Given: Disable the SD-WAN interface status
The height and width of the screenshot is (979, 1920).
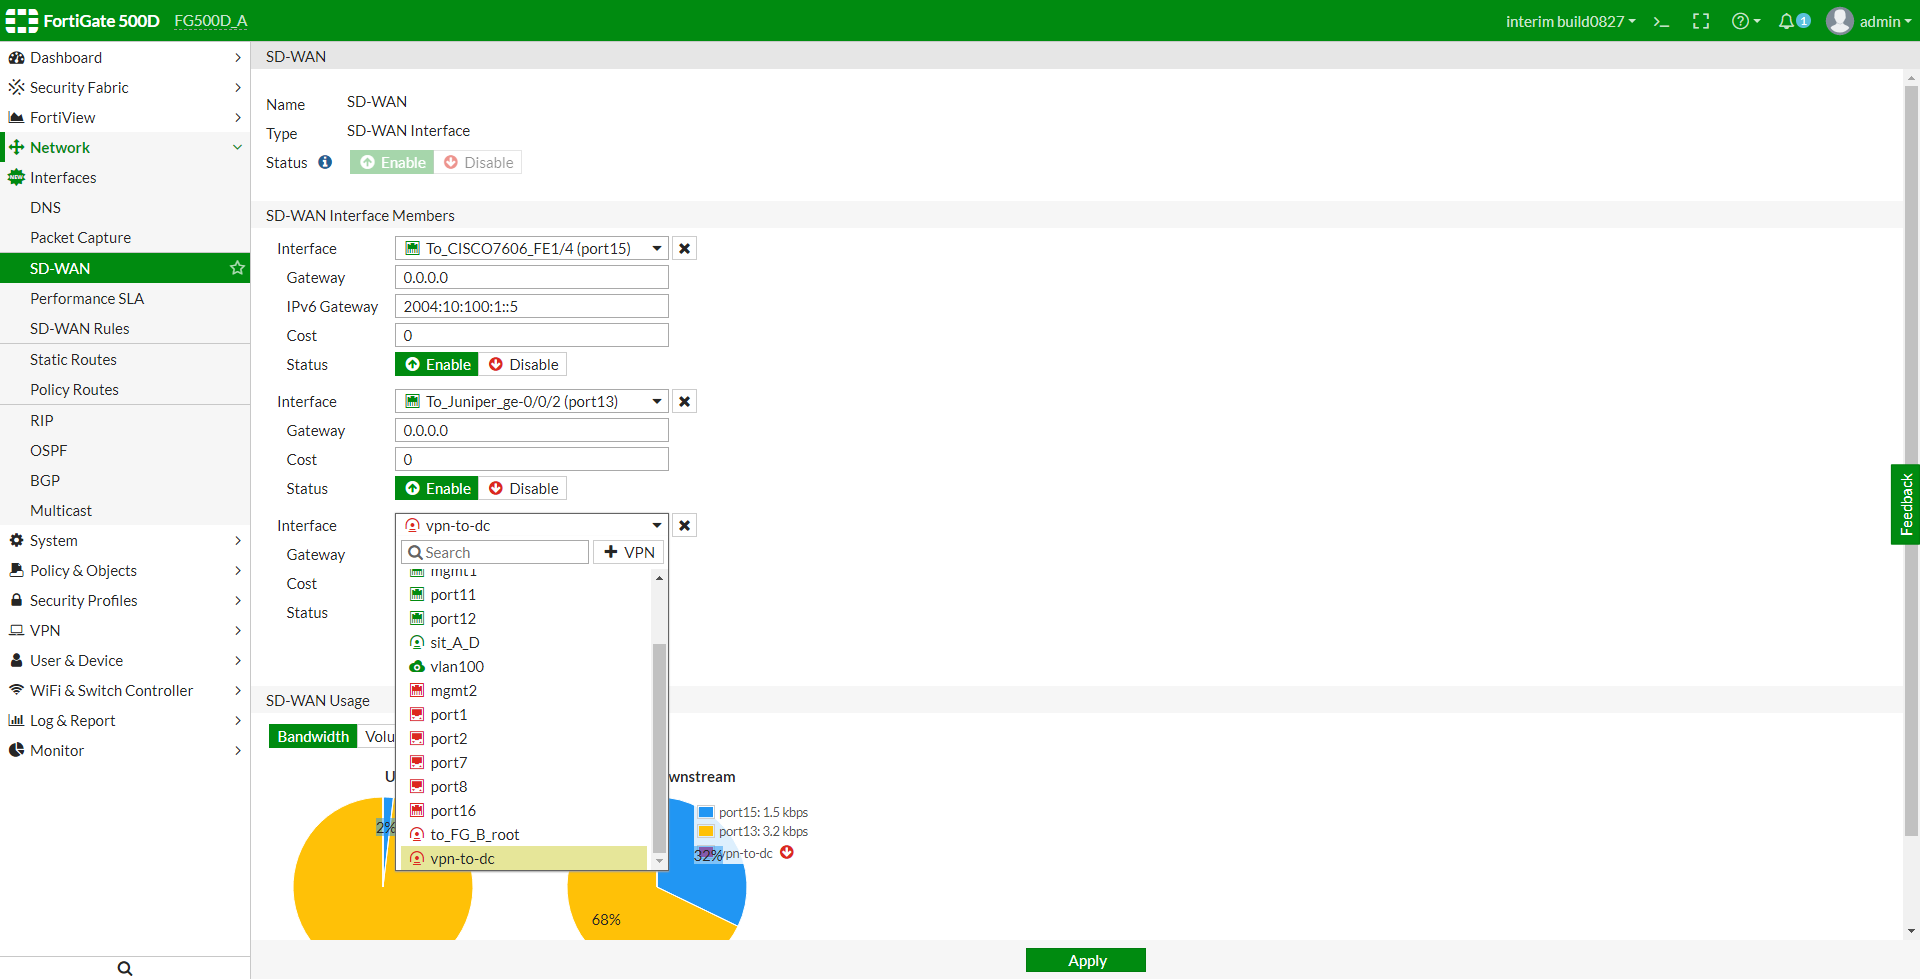Looking at the screenshot, I should (x=479, y=162).
